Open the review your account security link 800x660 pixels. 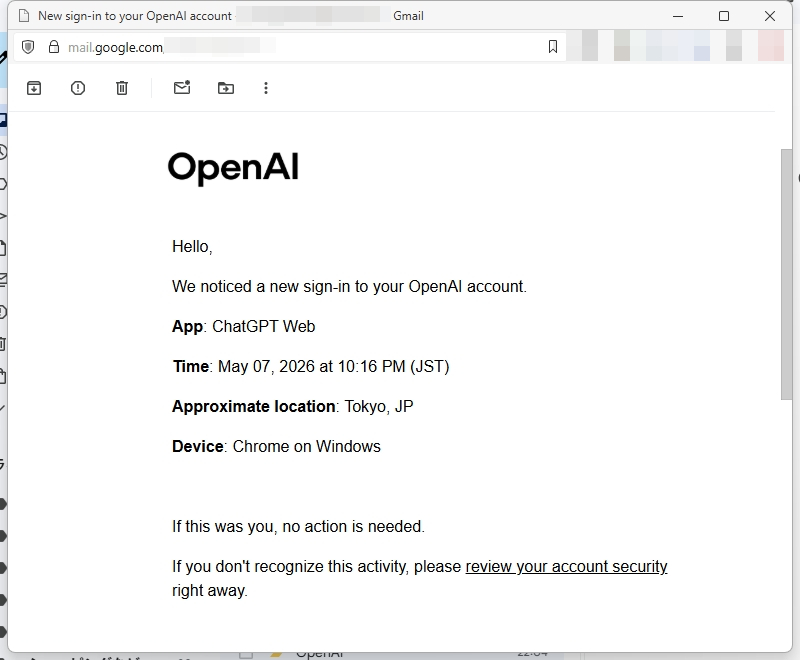(x=566, y=567)
